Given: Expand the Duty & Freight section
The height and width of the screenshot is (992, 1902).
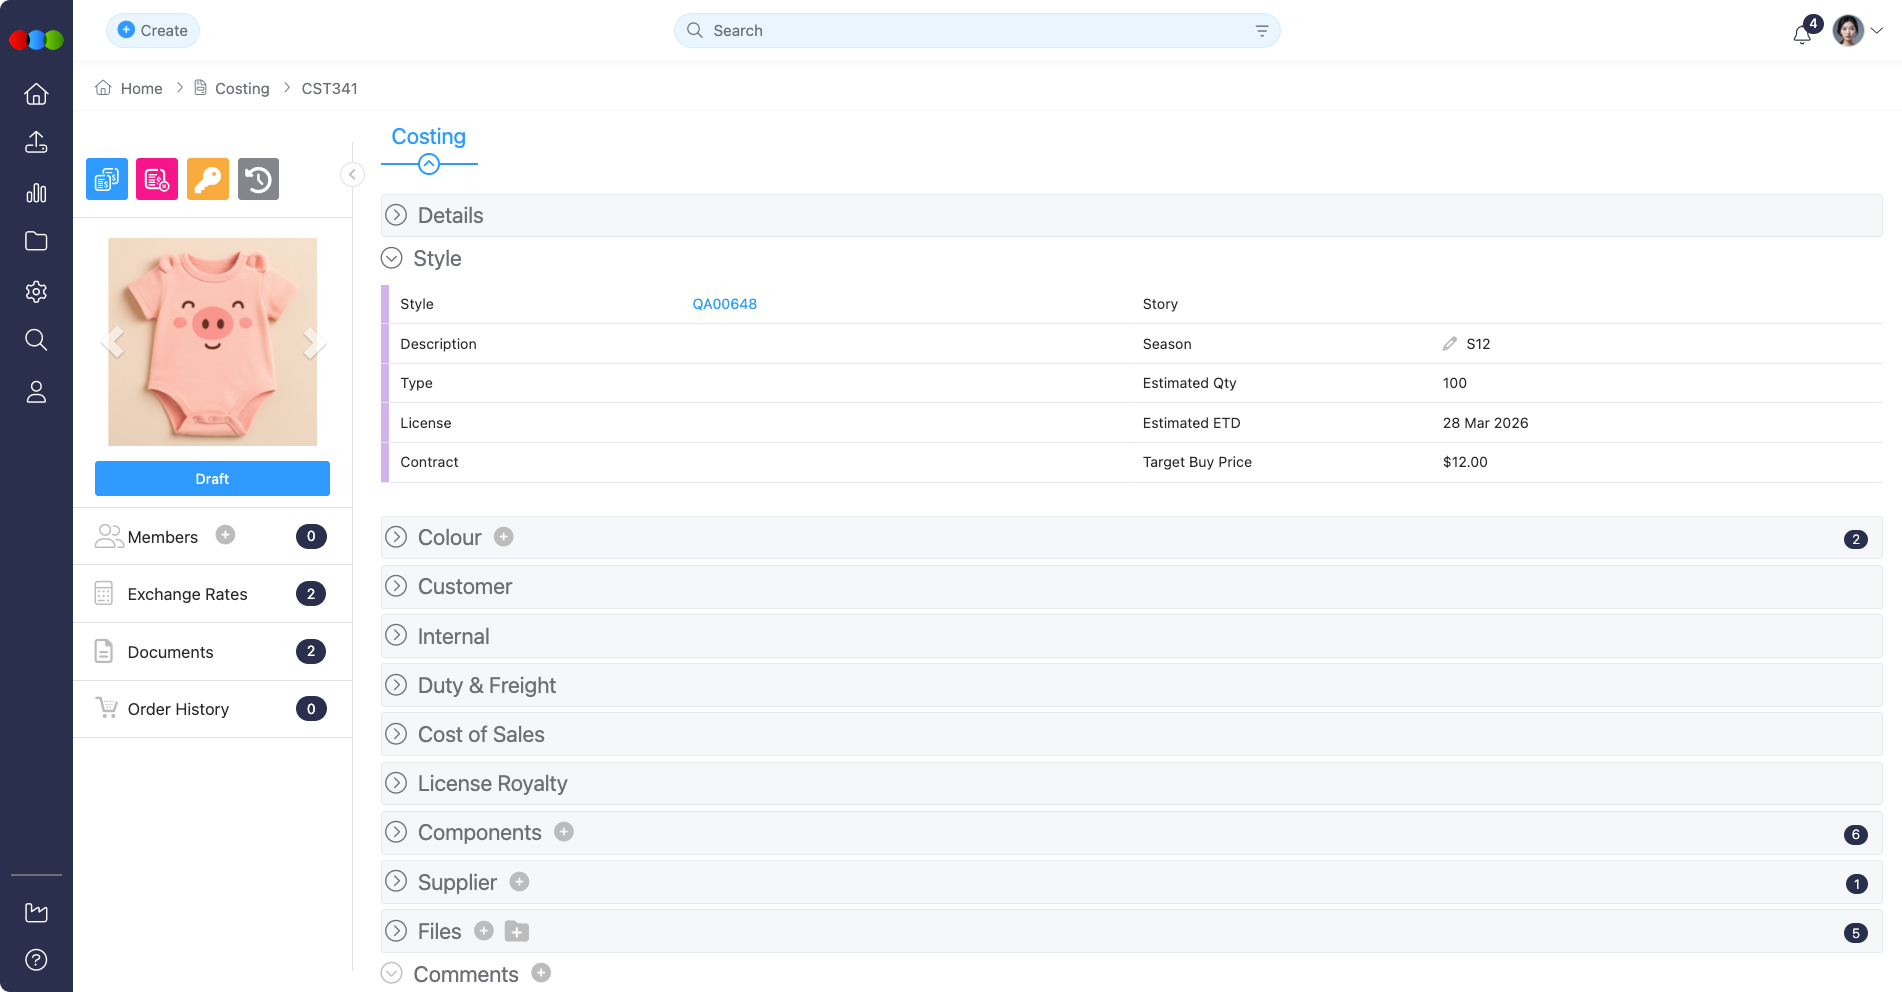Looking at the screenshot, I should click(397, 685).
